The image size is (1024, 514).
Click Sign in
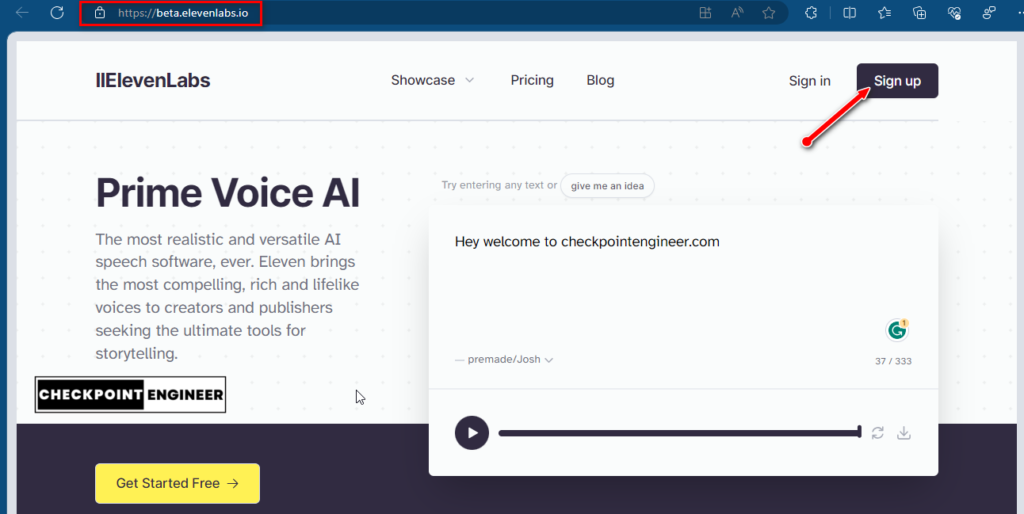[810, 81]
